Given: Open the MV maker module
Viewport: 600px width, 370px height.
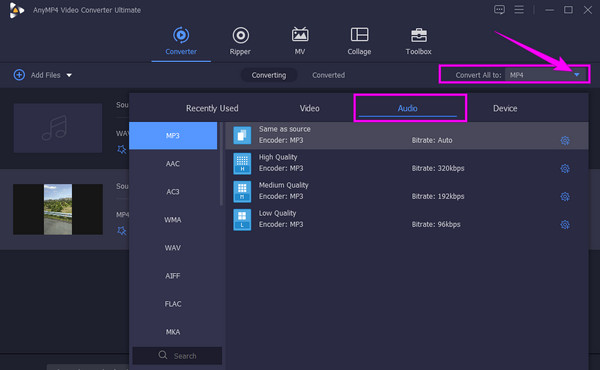Looking at the screenshot, I should click(x=300, y=41).
